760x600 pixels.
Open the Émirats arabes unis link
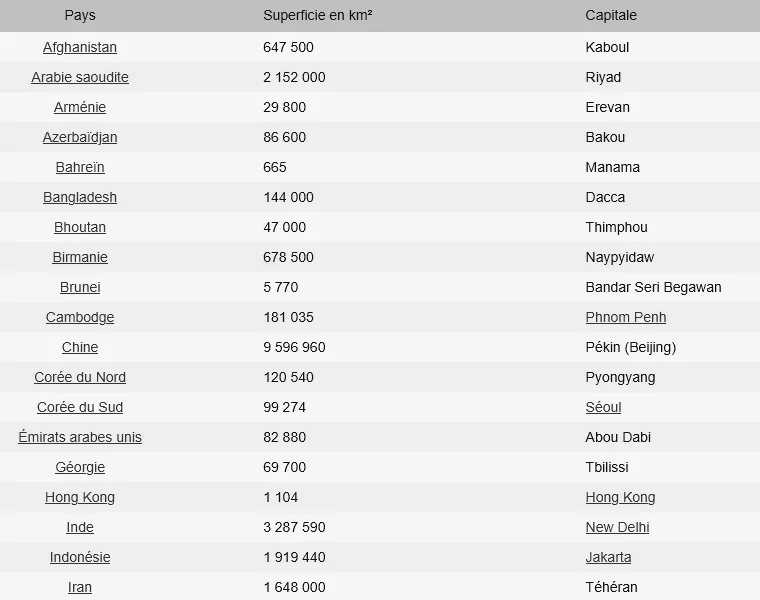coord(80,437)
